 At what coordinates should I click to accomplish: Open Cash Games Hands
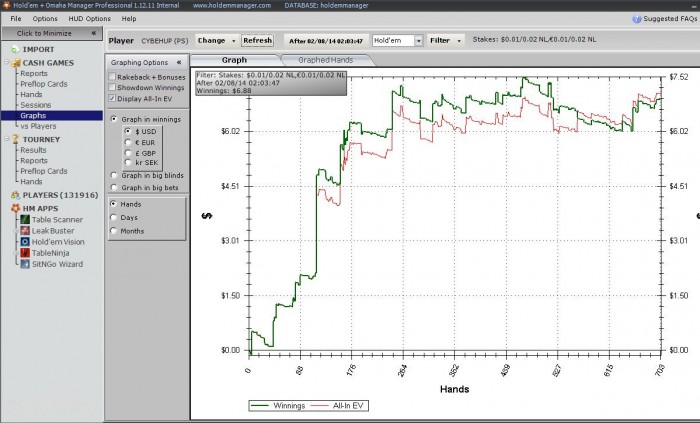point(31,94)
